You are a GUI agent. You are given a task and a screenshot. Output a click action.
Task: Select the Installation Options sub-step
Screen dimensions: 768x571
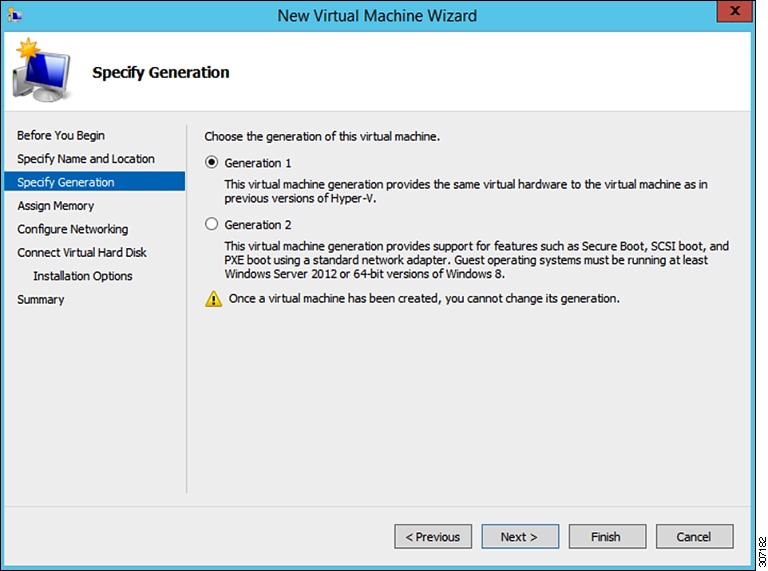tap(83, 276)
